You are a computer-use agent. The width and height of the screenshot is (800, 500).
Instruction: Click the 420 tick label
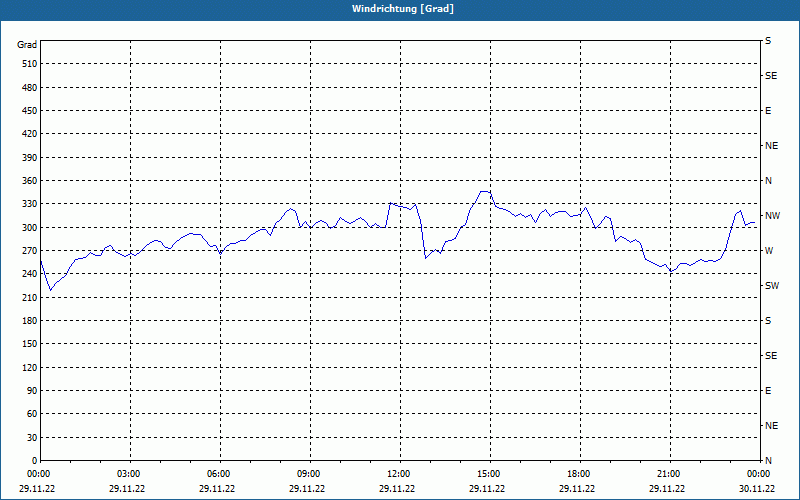click(x=30, y=134)
